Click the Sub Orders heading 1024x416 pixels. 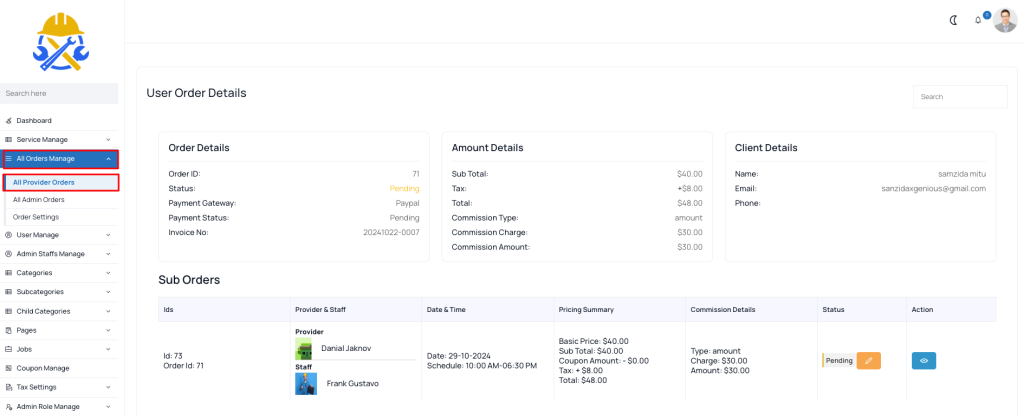(x=189, y=280)
